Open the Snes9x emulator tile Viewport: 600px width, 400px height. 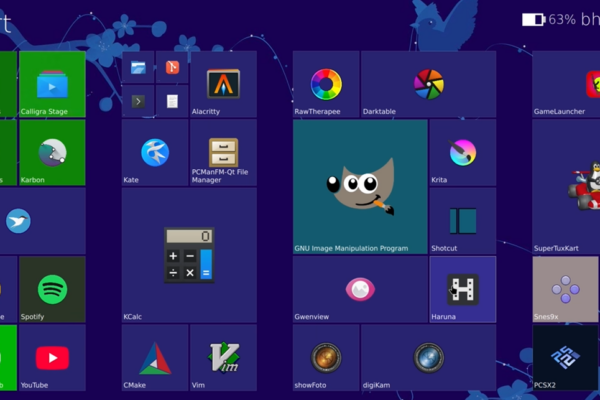pos(566,289)
